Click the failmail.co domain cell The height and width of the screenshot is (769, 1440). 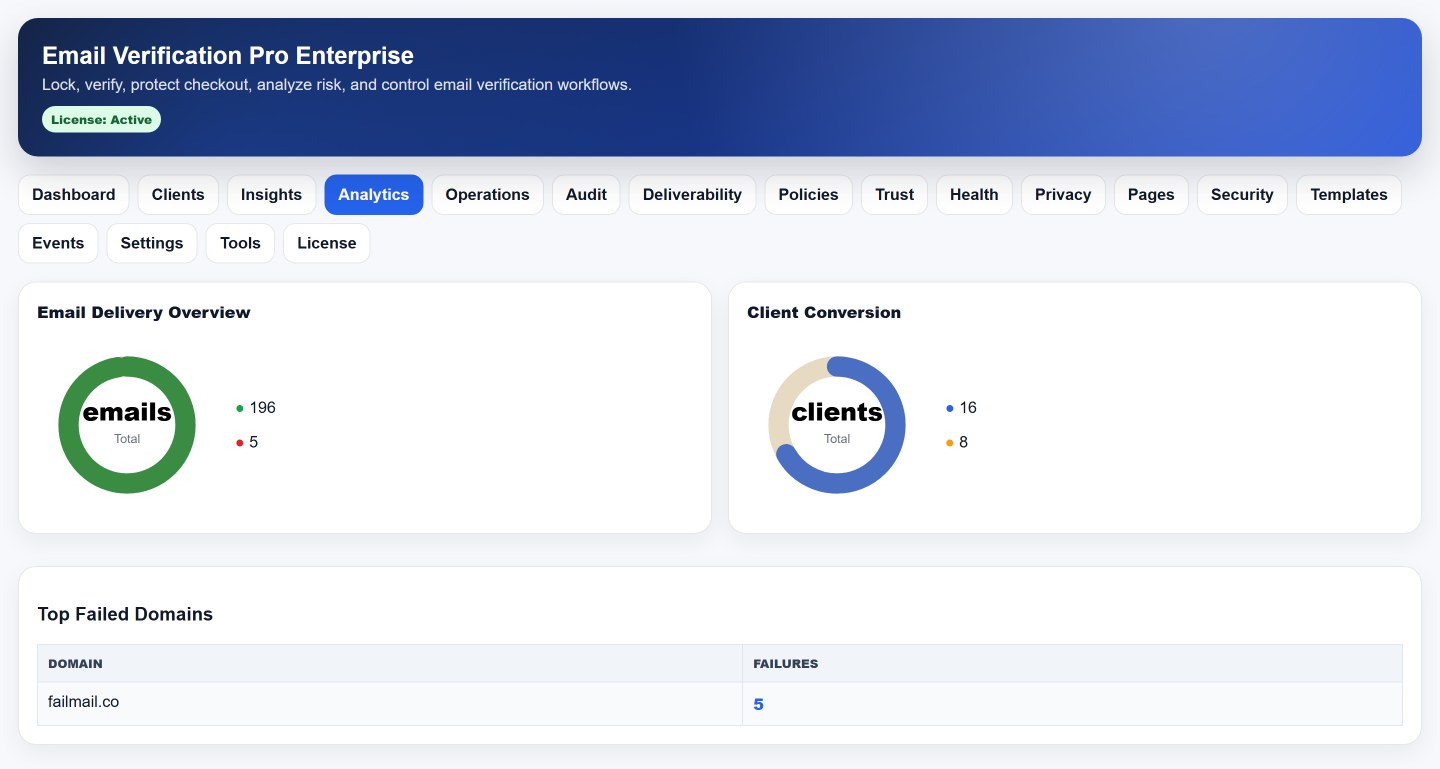pos(390,704)
